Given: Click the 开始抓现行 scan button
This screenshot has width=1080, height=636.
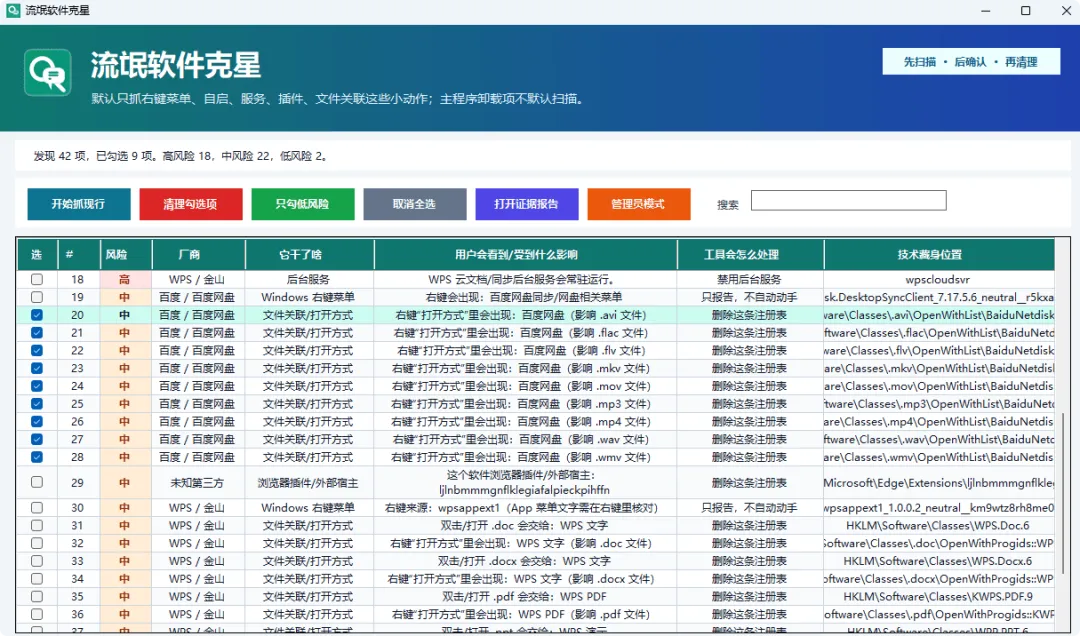Looking at the screenshot, I should click(79, 204).
